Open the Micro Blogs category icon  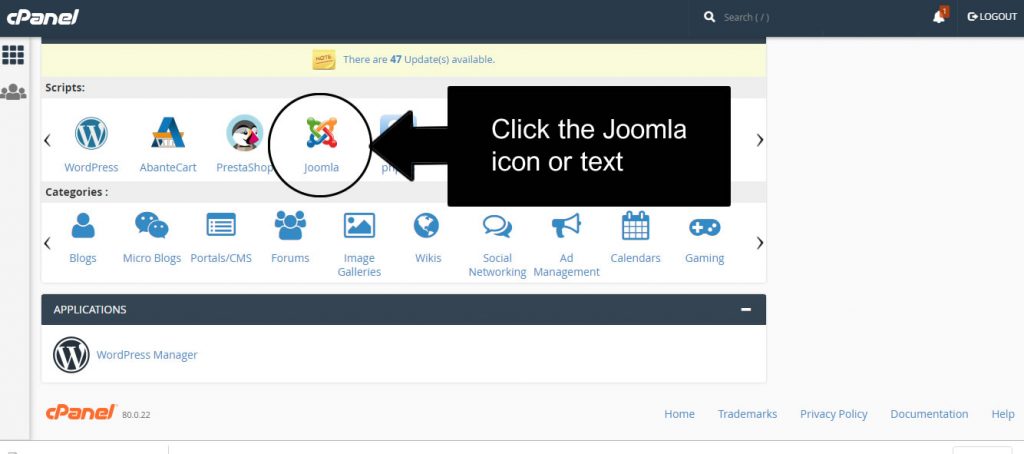click(x=152, y=225)
